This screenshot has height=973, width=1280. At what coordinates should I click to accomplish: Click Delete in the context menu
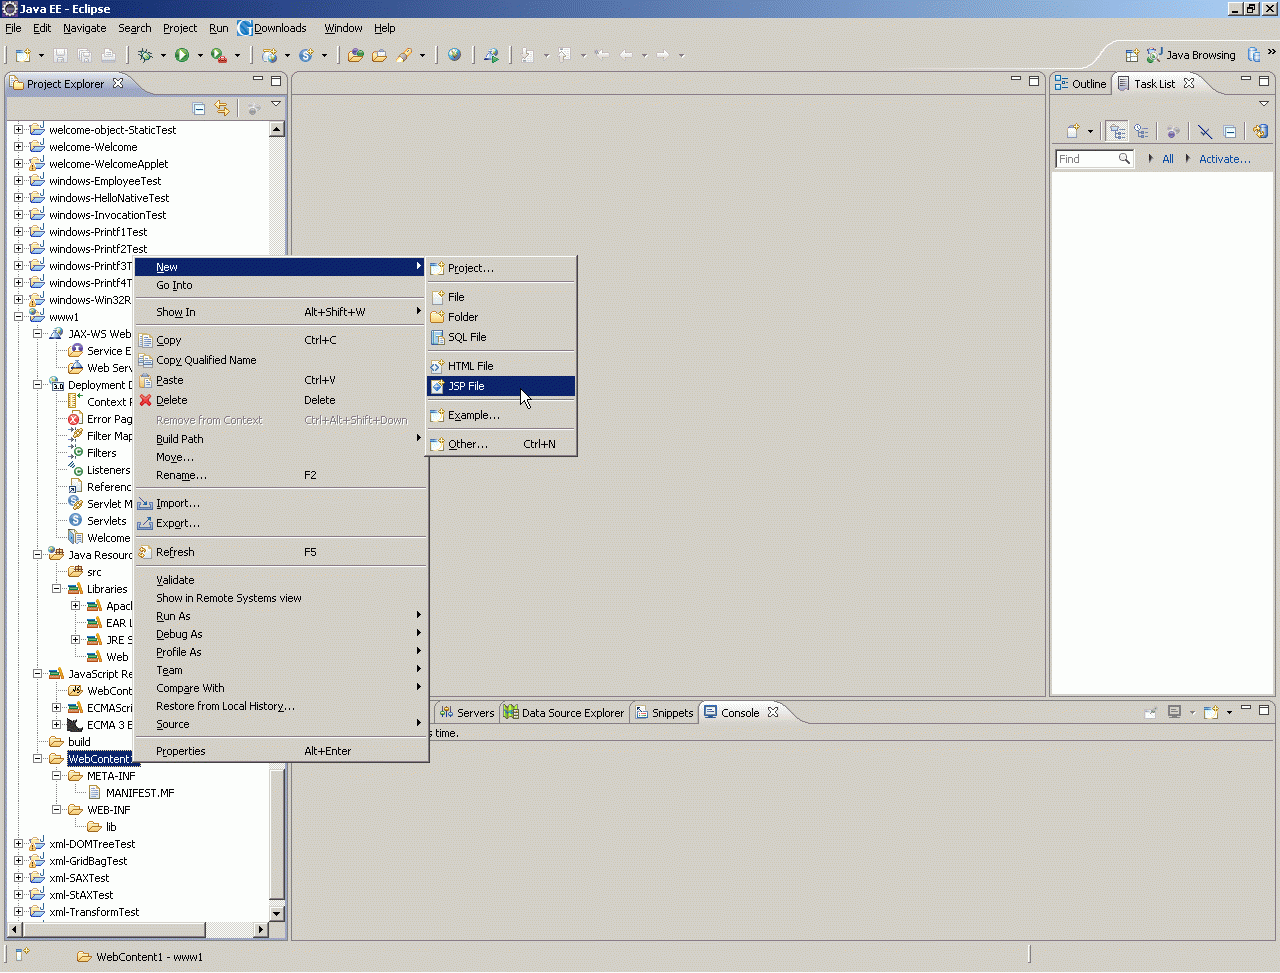coord(281,400)
